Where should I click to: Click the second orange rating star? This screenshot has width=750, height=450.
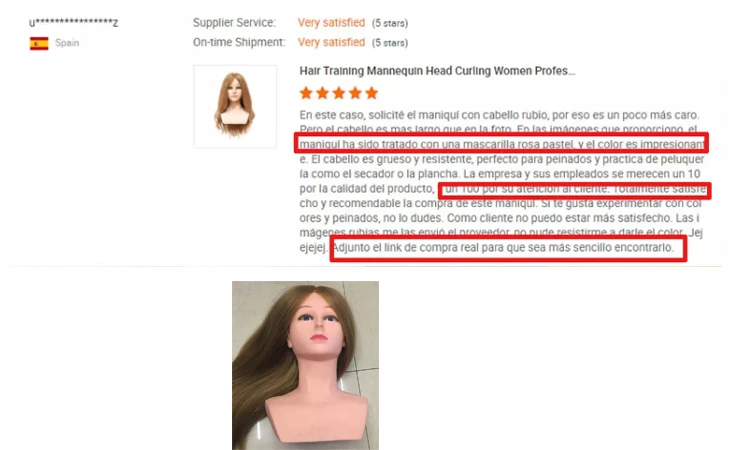pos(322,93)
